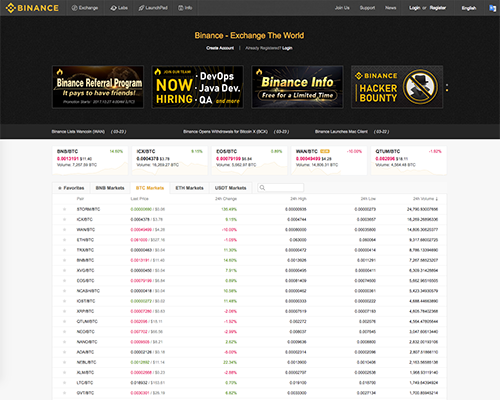Star the NEO/BTC pair
The height and width of the screenshot is (400, 500).
[x=64, y=332]
